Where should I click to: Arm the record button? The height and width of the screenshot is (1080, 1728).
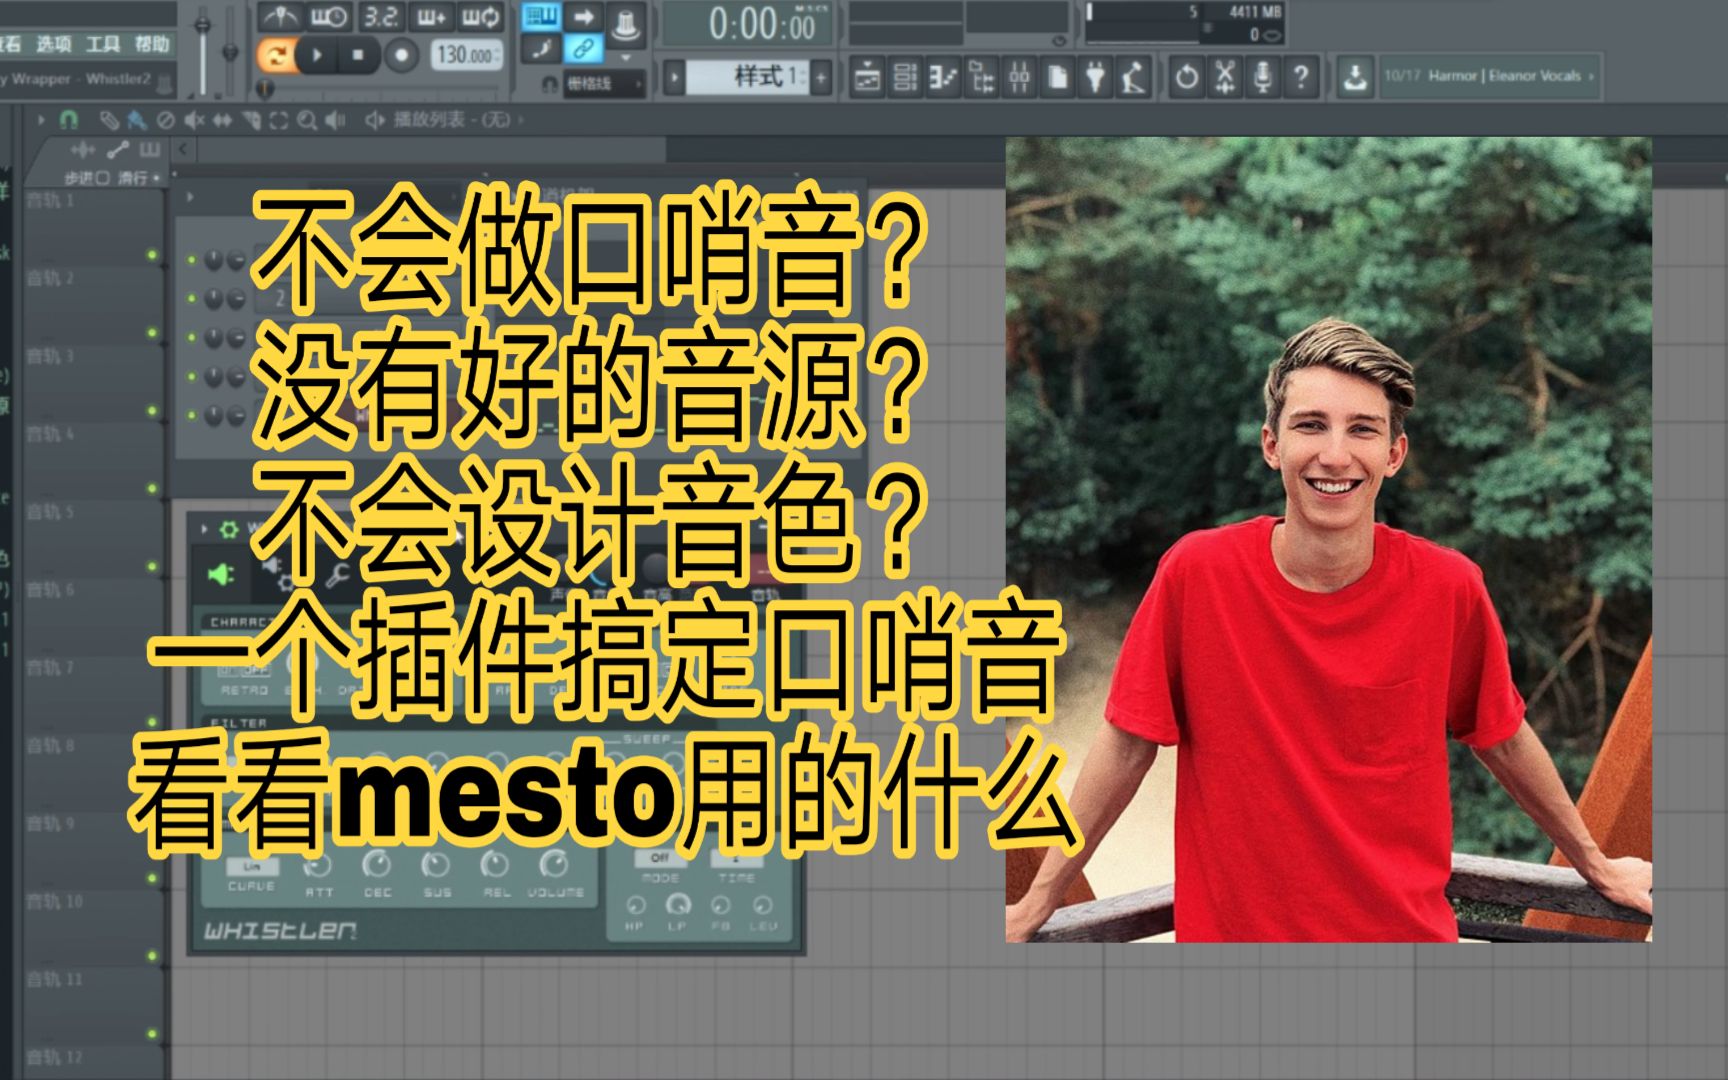click(x=401, y=55)
